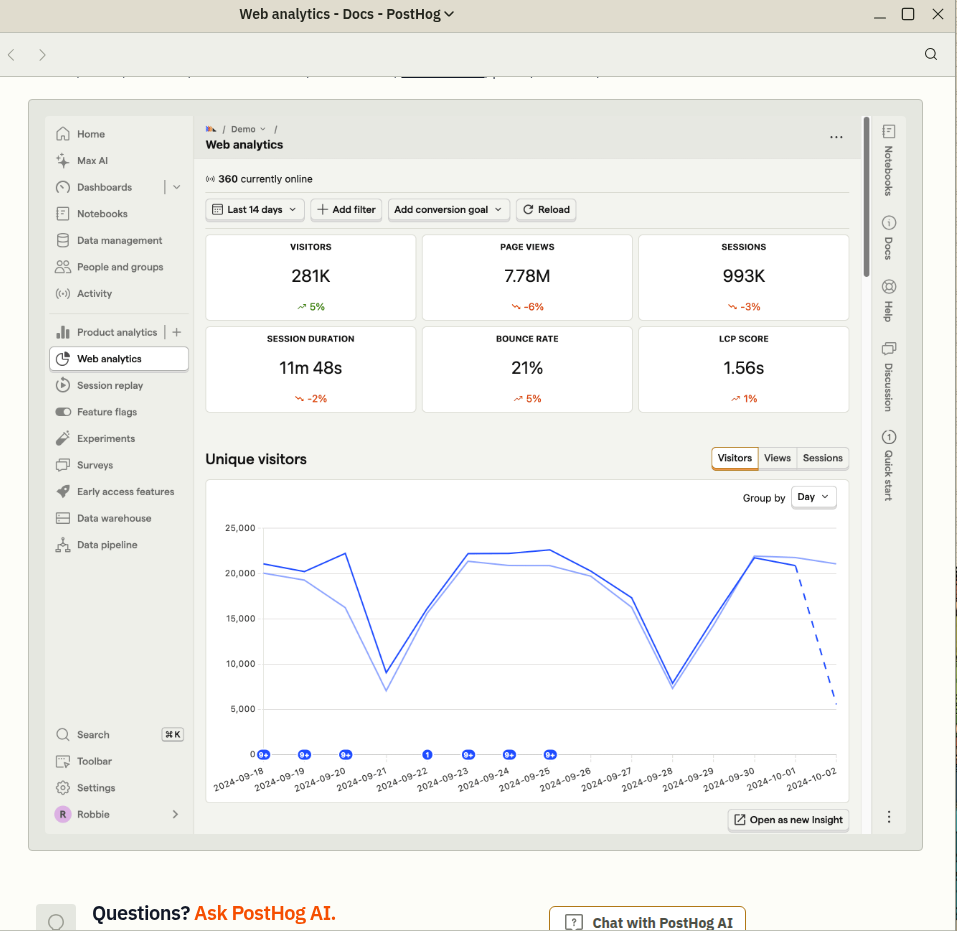Open Feature flags in sidebar
Viewport: 957px width, 931px height.
pyautogui.click(x=106, y=412)
